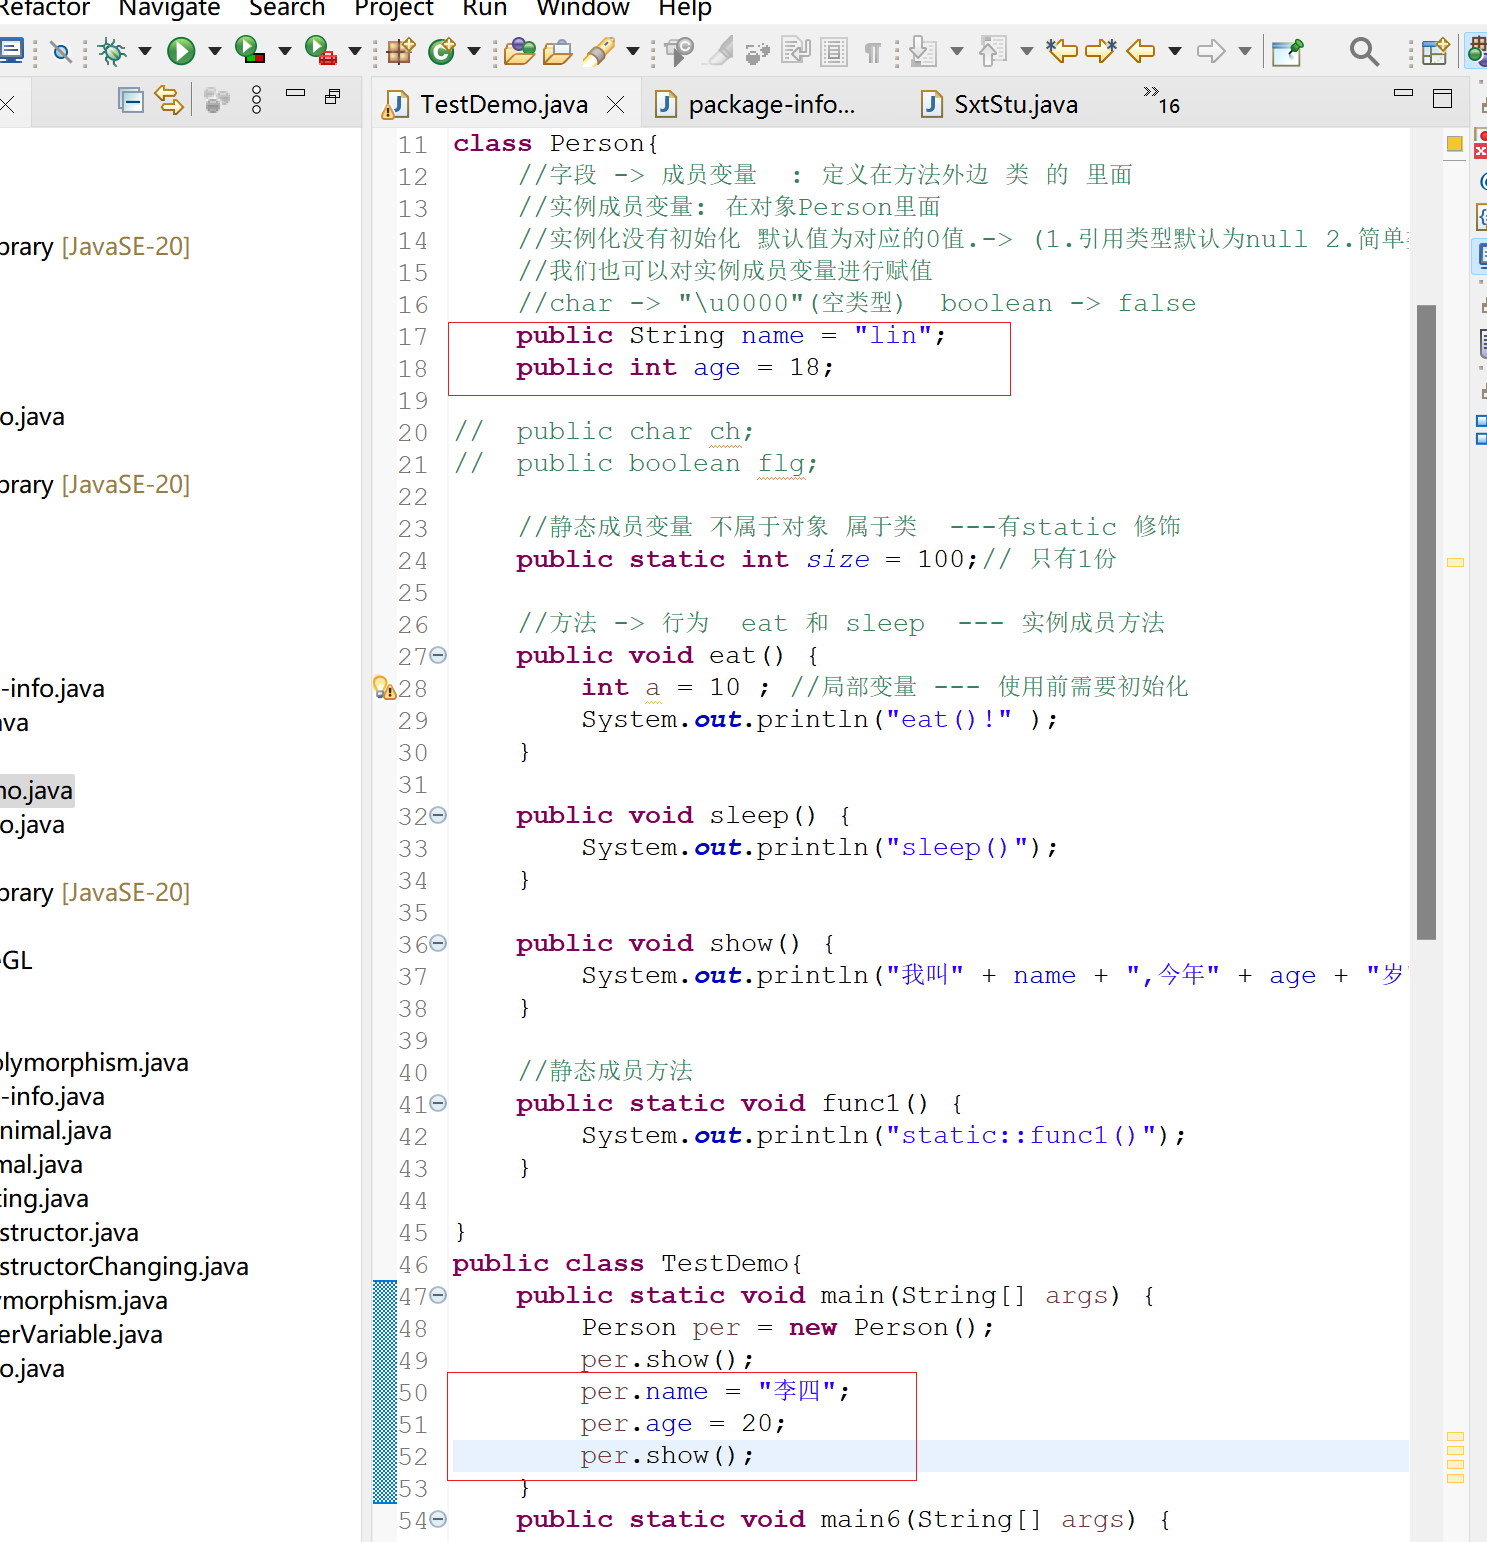Open the Search magnifier icon
The height and width of the screenshot is (1542, 1487).
point(1363,51)
